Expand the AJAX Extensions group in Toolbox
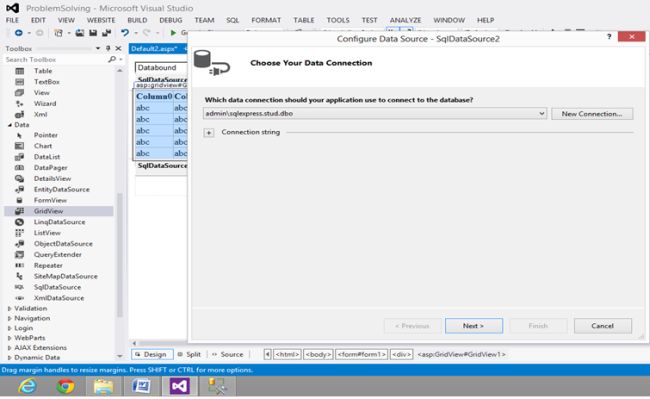This screenshot has height=399, width=650. [10, 348]
